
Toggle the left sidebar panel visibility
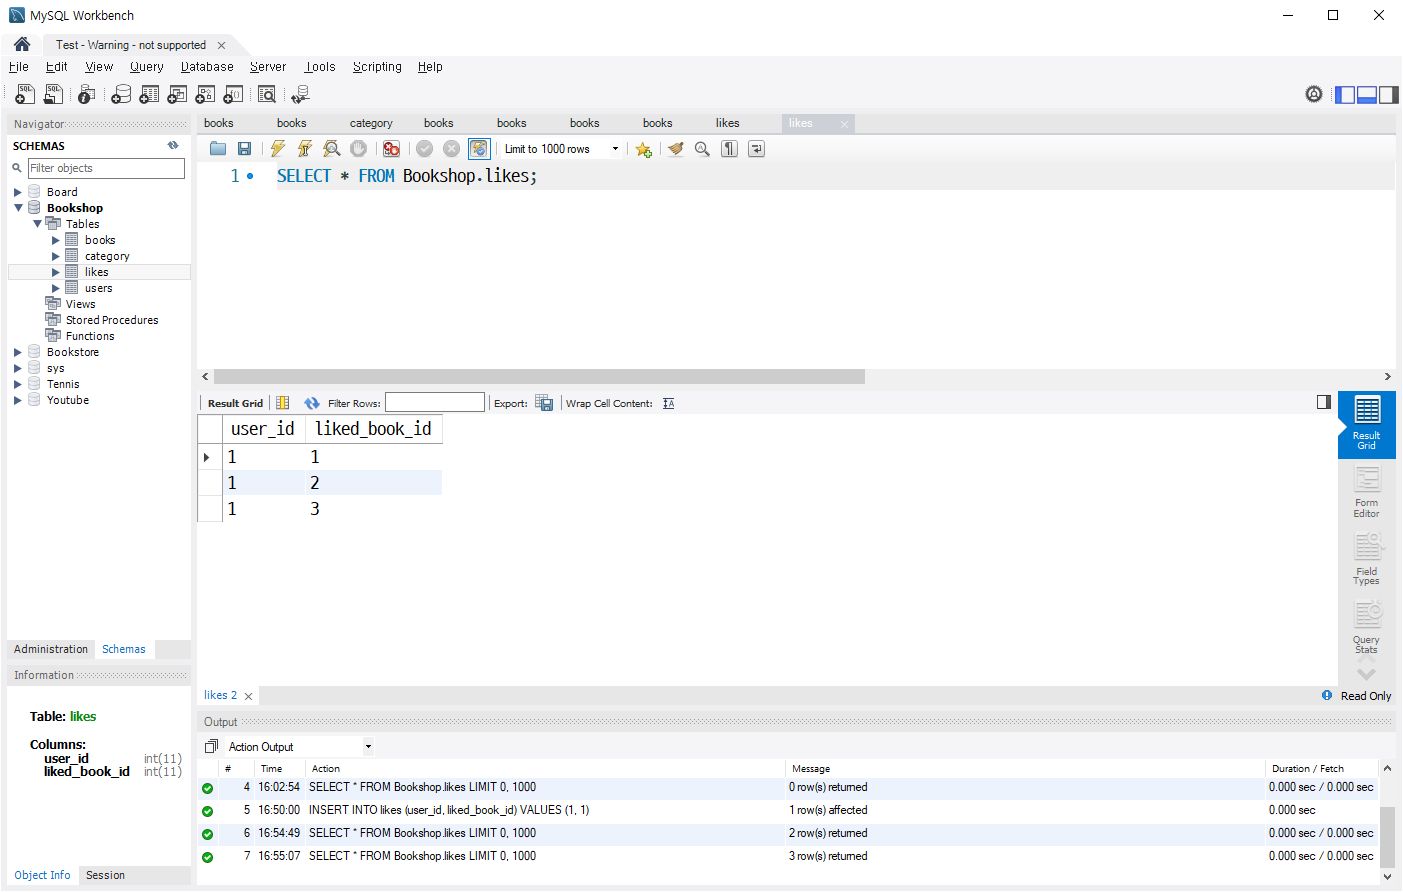pyautogui.click(x=1345, y=94)
